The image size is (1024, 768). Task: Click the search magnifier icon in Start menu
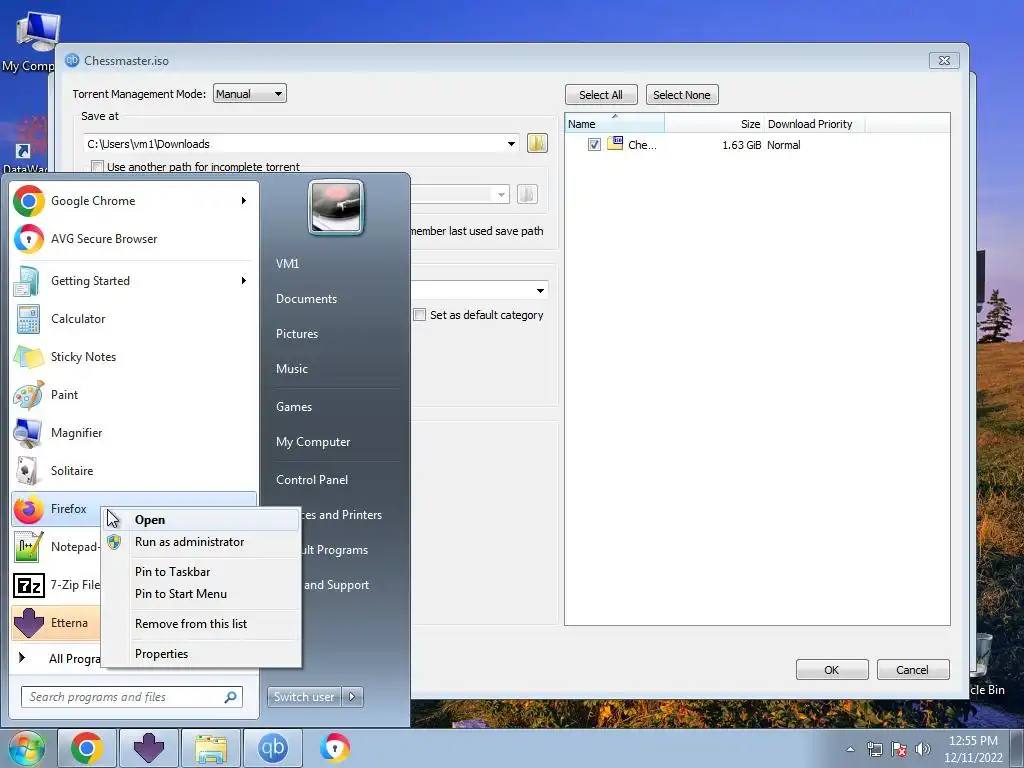tap(231, 697)
